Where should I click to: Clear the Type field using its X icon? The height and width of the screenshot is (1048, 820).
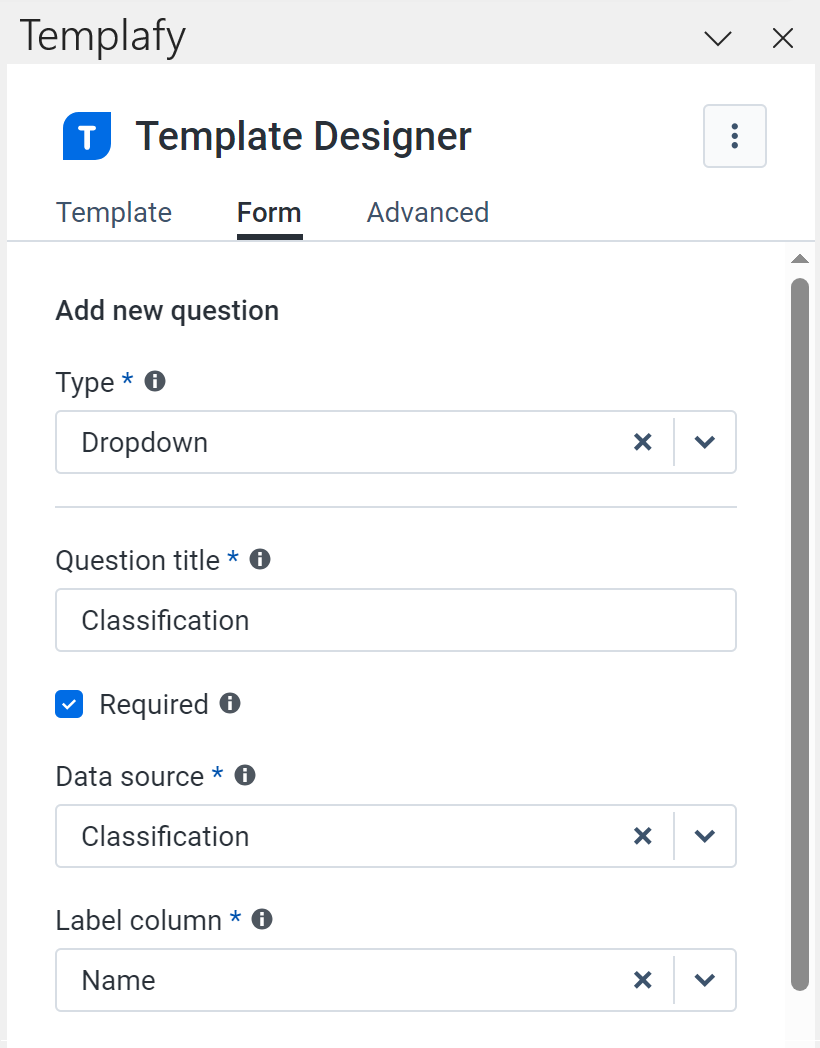pyautogui.click(x=643, y=441)
